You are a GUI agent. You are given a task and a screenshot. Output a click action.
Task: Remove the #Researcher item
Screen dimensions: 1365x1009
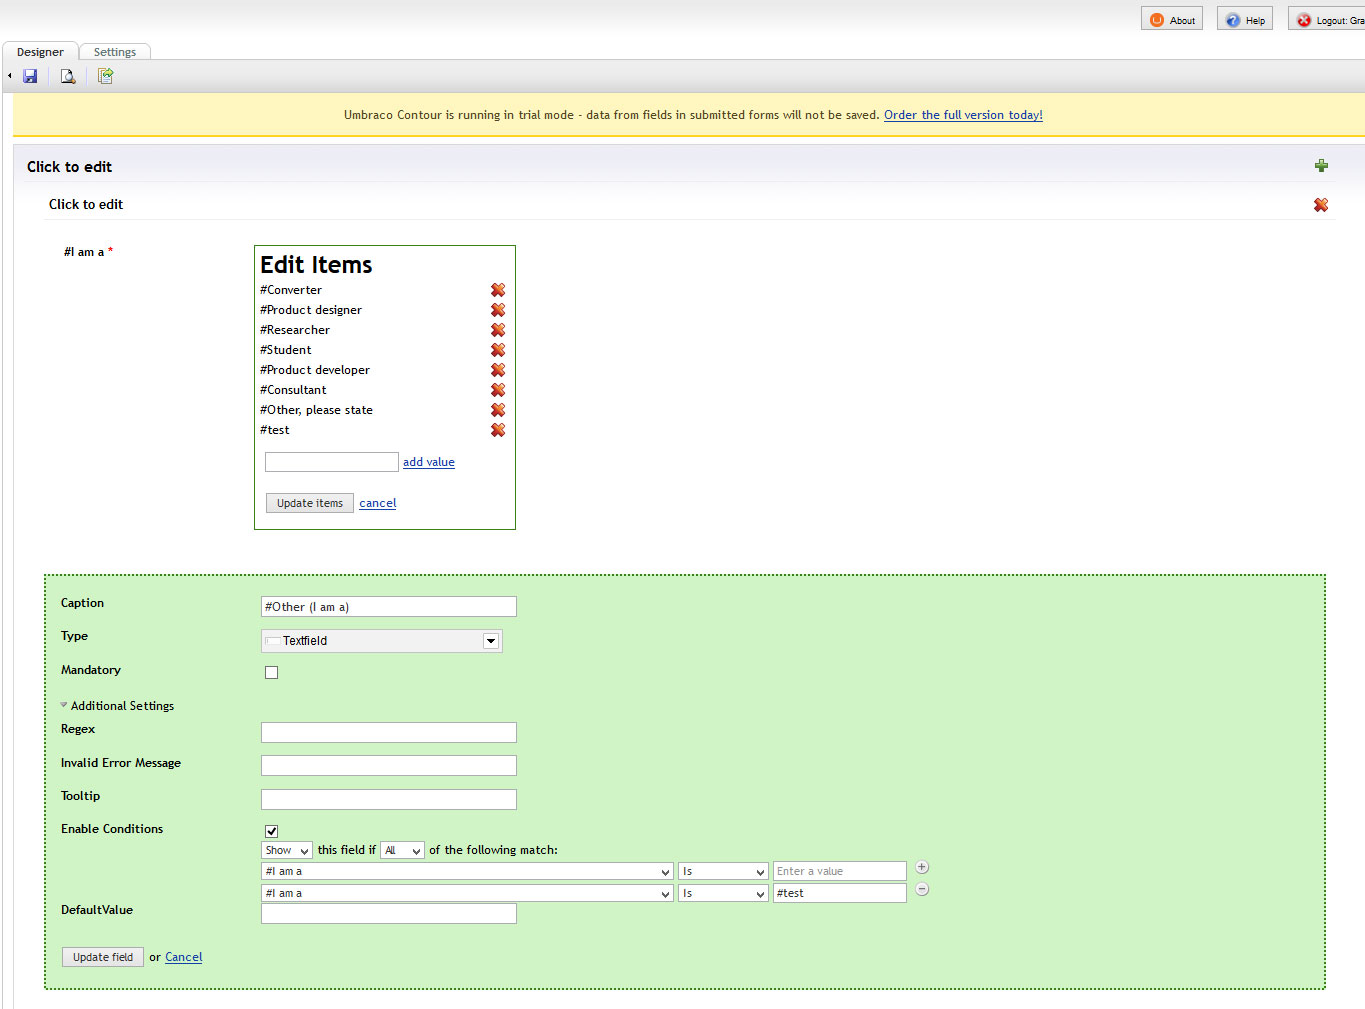[x=498, y=330]
